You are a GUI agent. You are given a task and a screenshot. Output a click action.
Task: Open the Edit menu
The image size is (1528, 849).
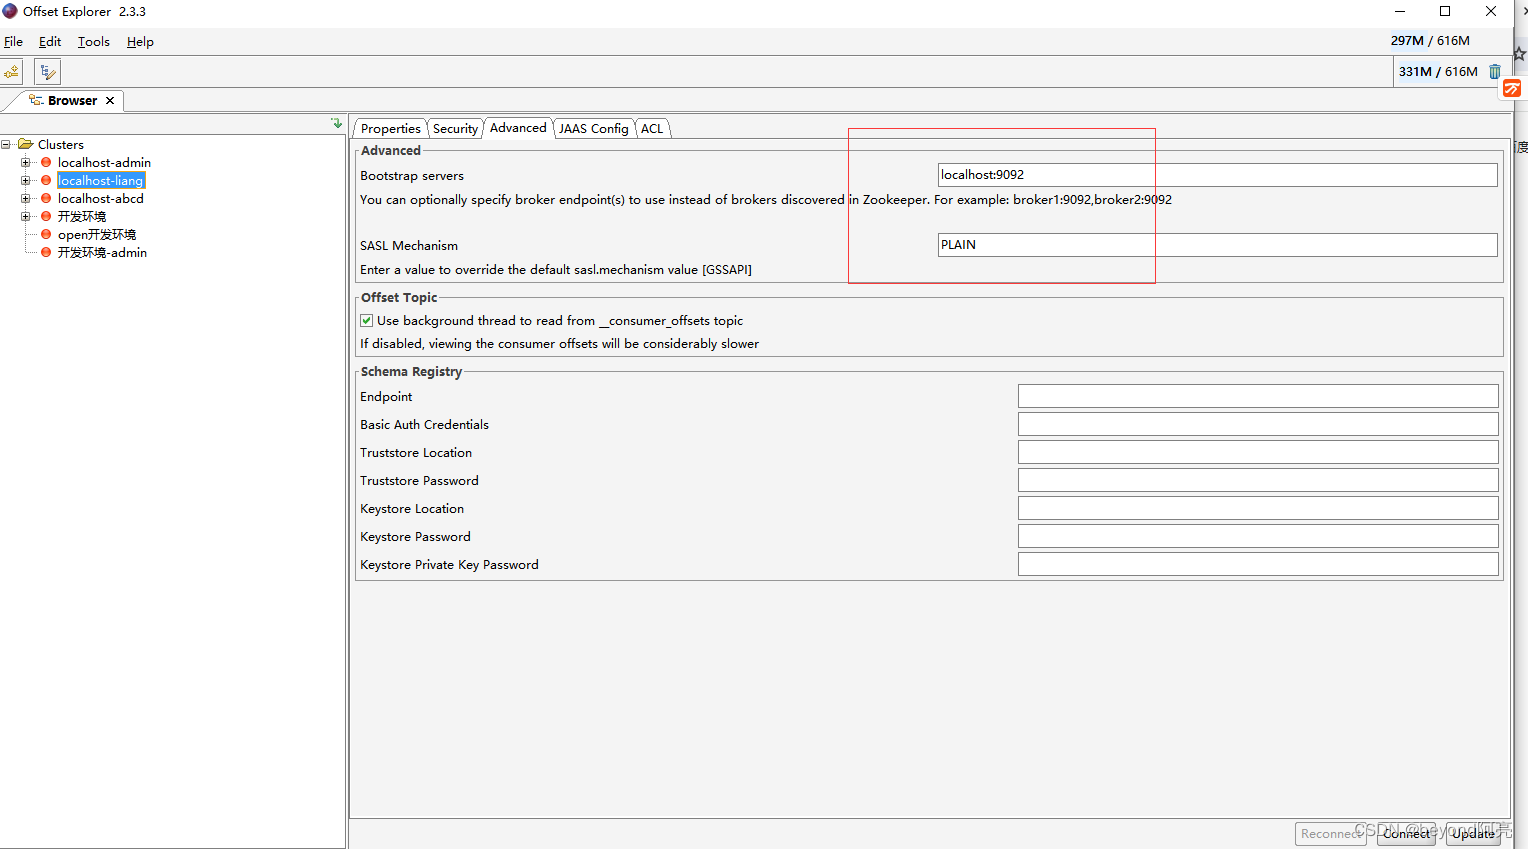(x=50, y=41)
